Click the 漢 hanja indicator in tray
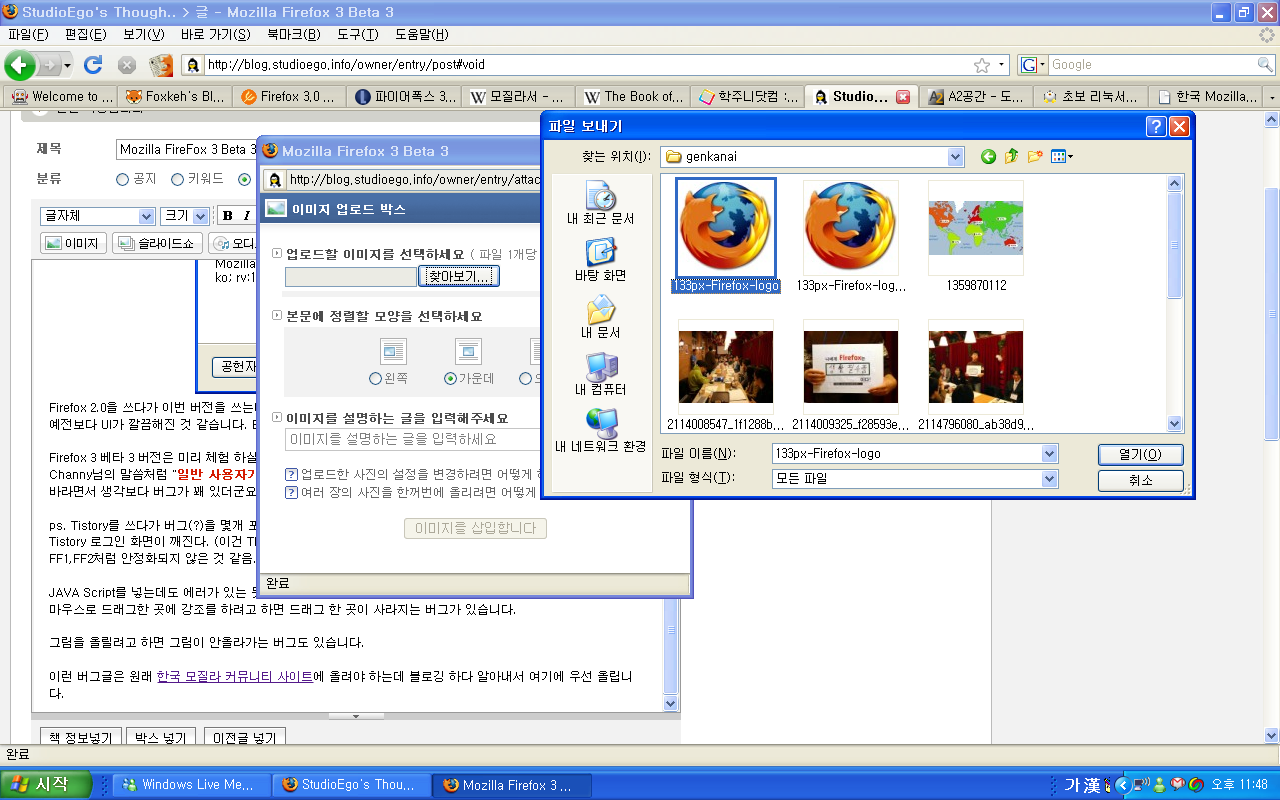This screenshot has height=800, width=1280. (x=1094, y=785)
